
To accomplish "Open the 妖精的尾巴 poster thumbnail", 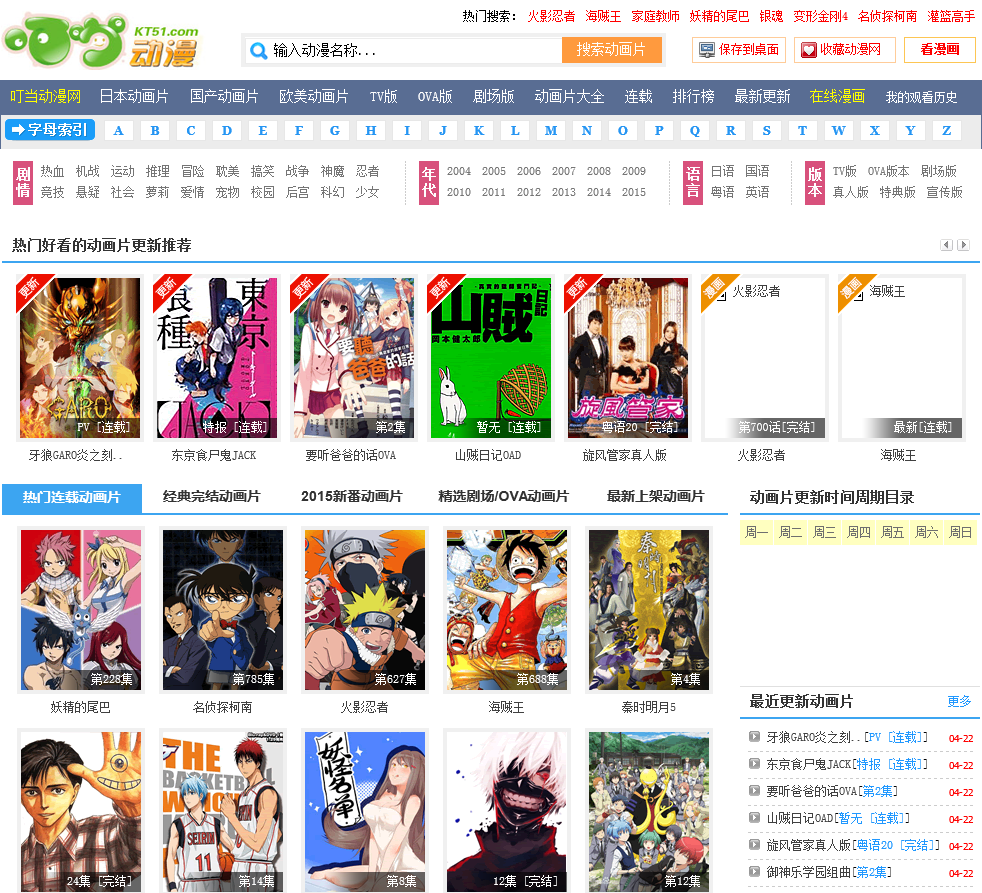I will tap(81, 610).
